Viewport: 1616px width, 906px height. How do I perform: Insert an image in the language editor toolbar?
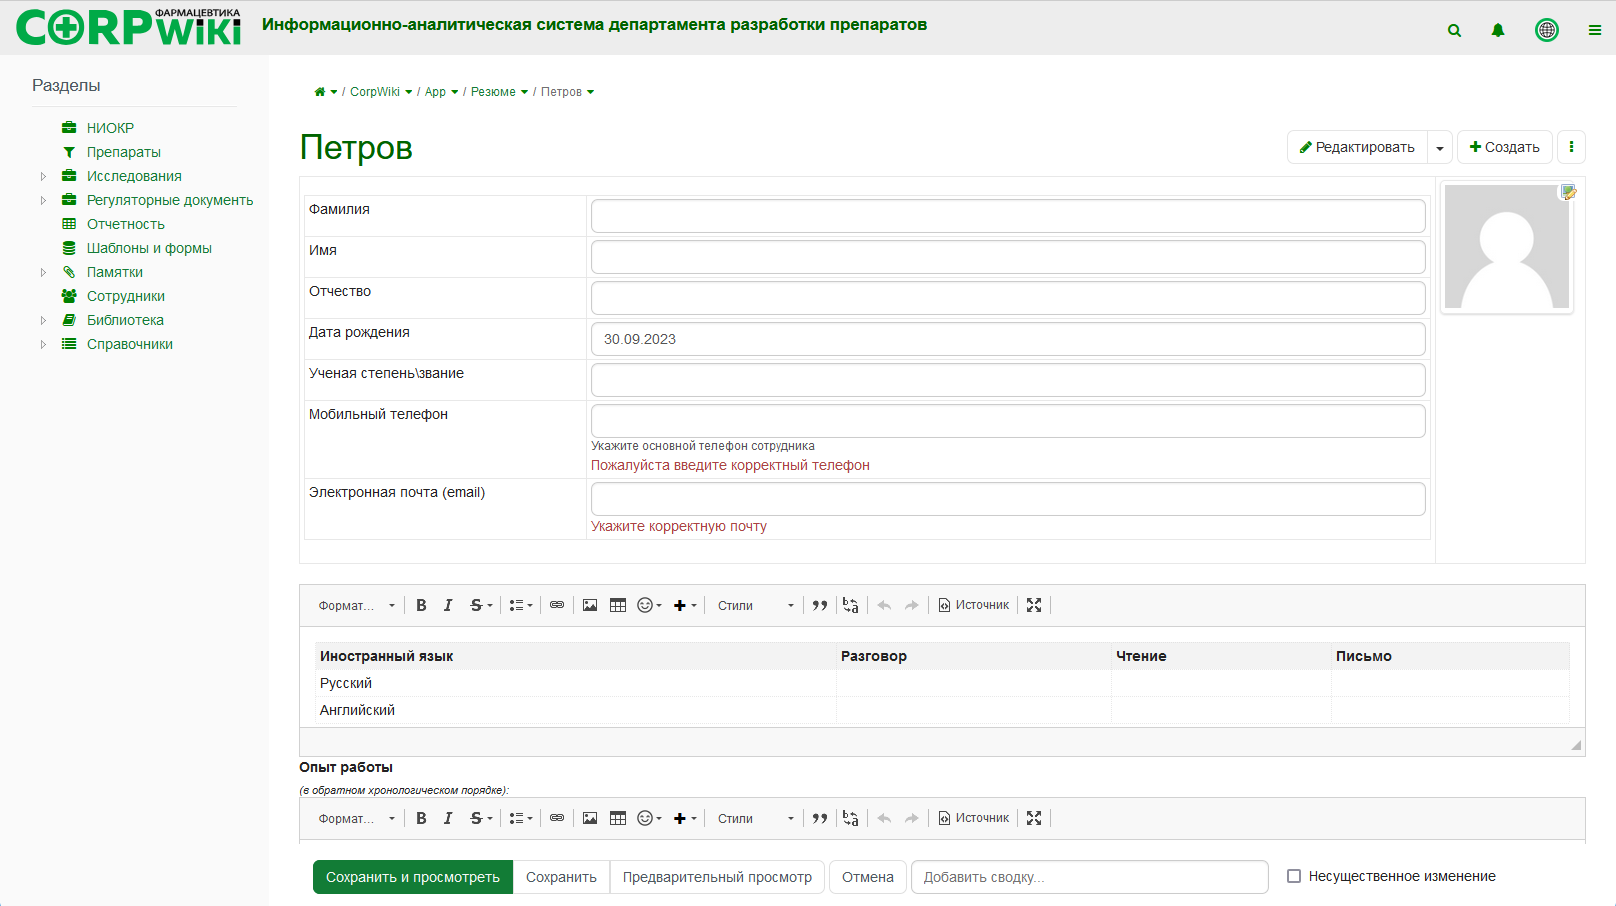coord(590,605)
